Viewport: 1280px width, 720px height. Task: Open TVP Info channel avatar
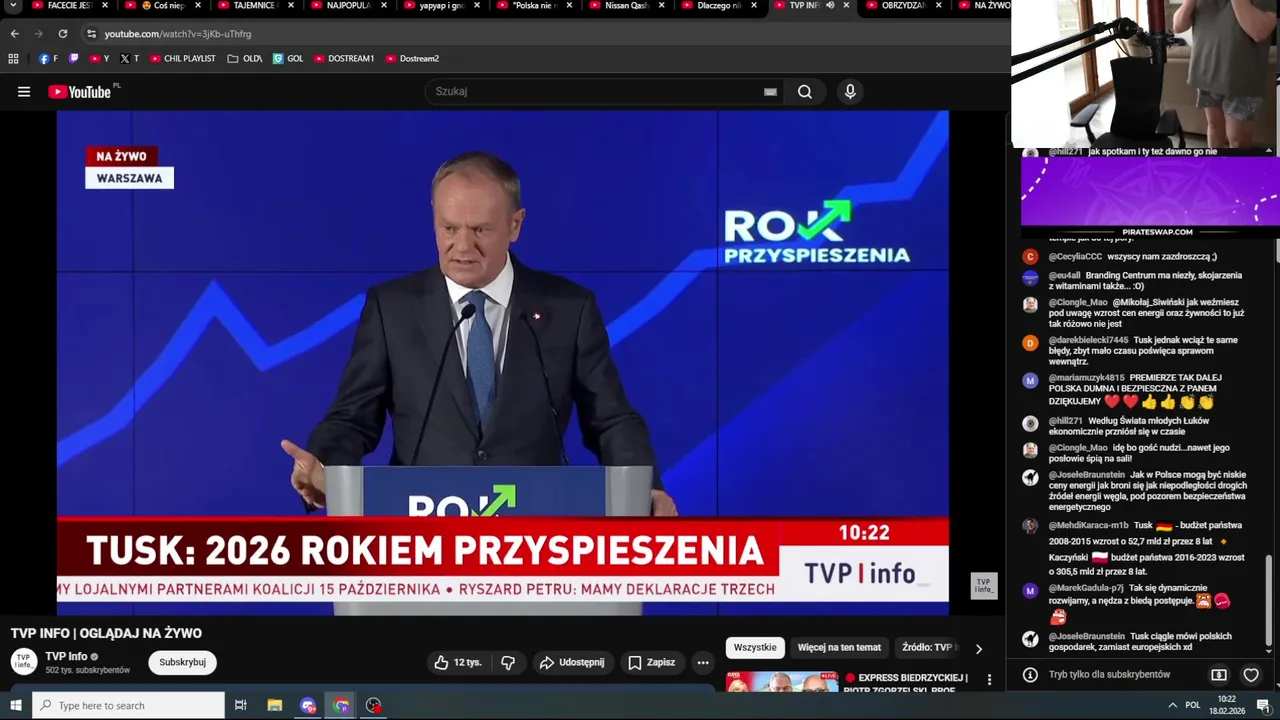pyautogui.click(x=24, y=662)
